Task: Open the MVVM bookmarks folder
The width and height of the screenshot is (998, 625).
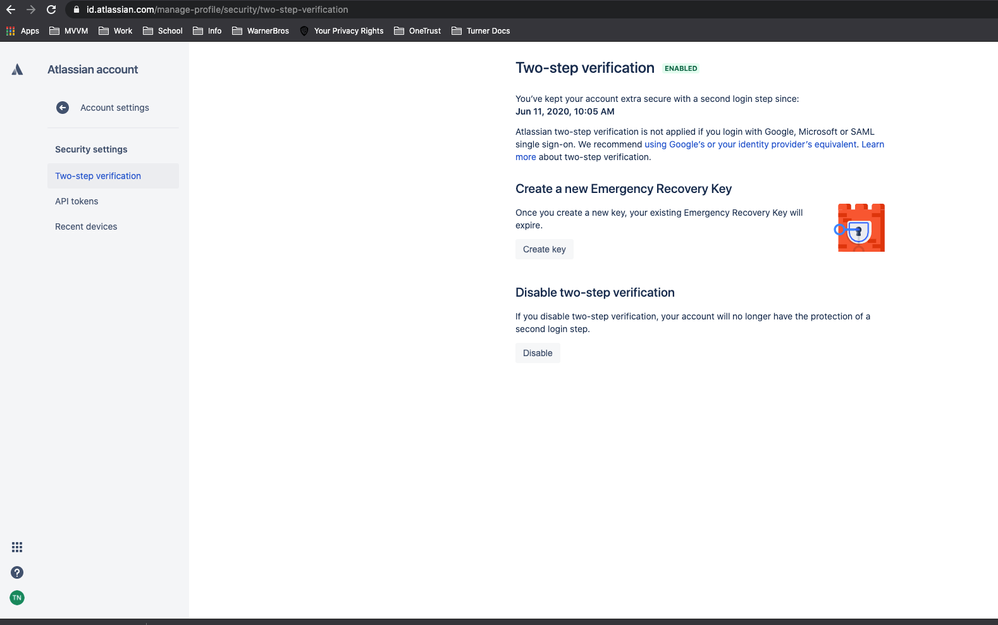Action: [x=69, y=31]
